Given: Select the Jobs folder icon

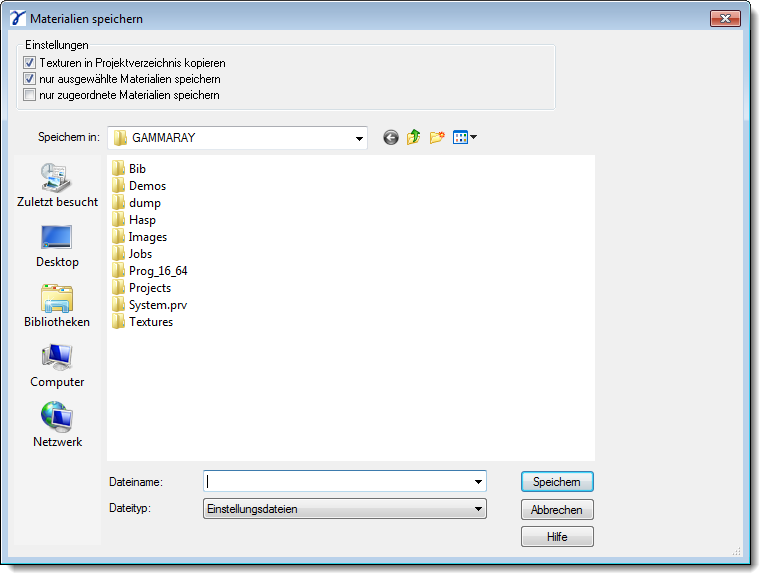Looking at the screenshot, I should [x=118, y=254].
